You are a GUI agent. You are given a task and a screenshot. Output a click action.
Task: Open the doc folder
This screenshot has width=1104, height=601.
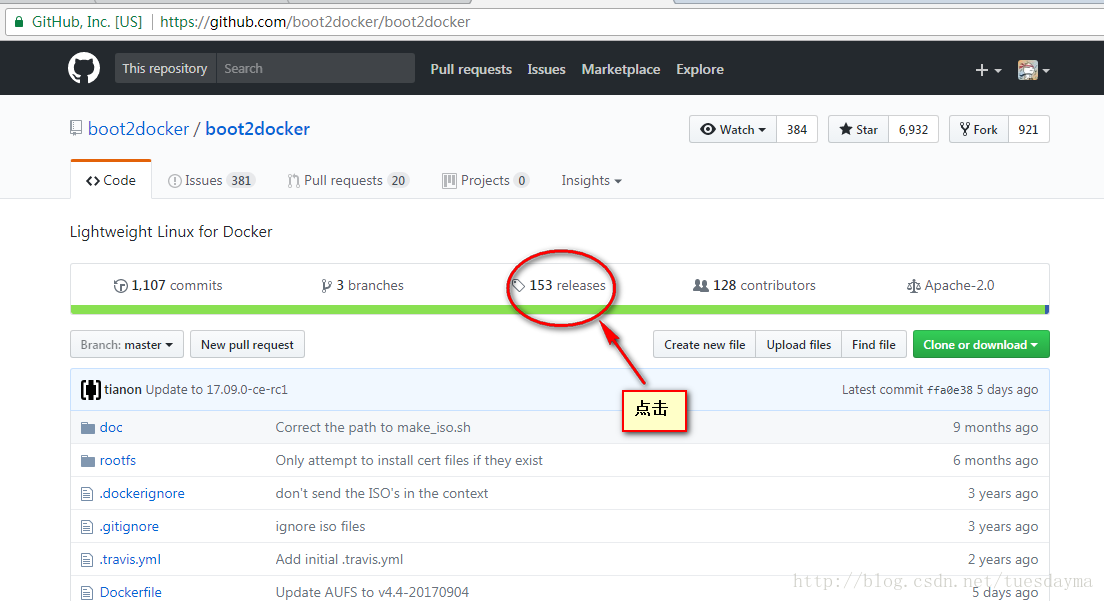coord(111,427)
